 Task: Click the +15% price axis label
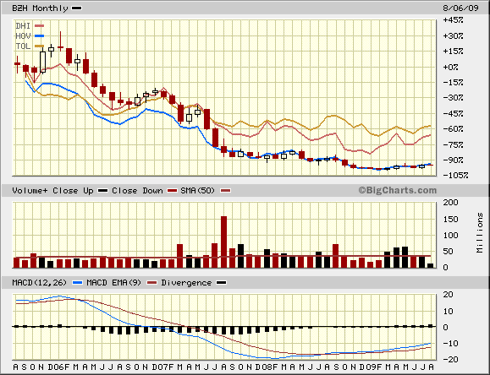tap(453, 51)
